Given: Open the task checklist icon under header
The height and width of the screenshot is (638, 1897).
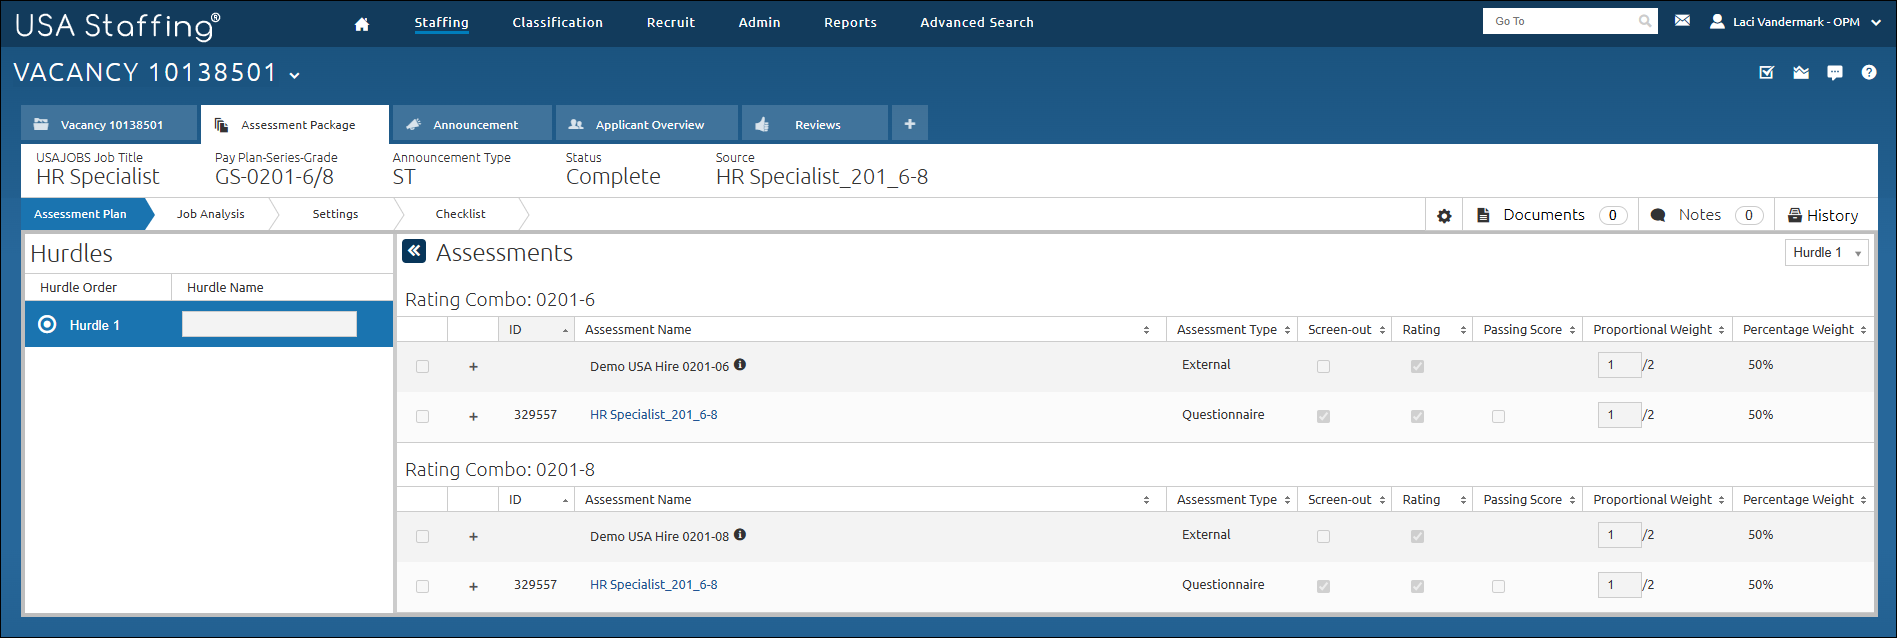Looking at the screenshot, I should pyautogui.click(x=1767, y=72).
